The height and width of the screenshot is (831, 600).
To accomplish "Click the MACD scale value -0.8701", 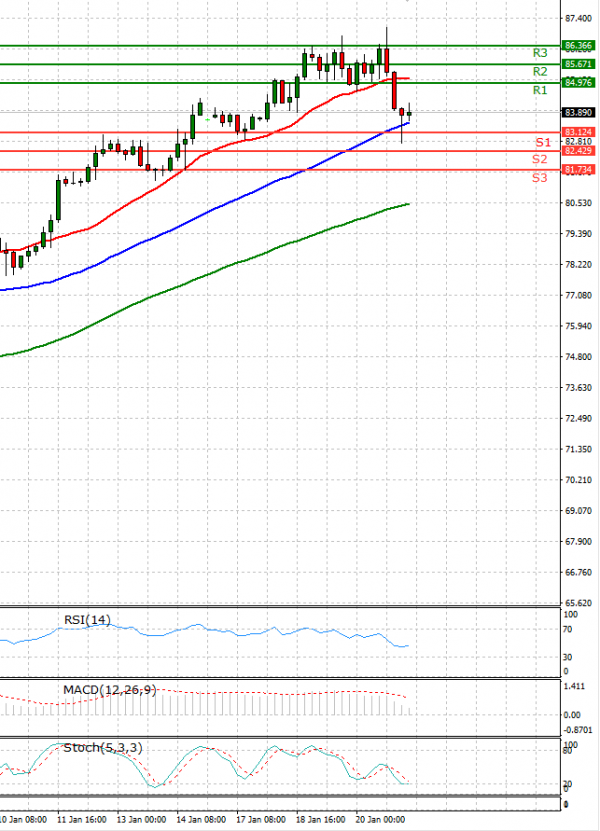I will point(578,730).
